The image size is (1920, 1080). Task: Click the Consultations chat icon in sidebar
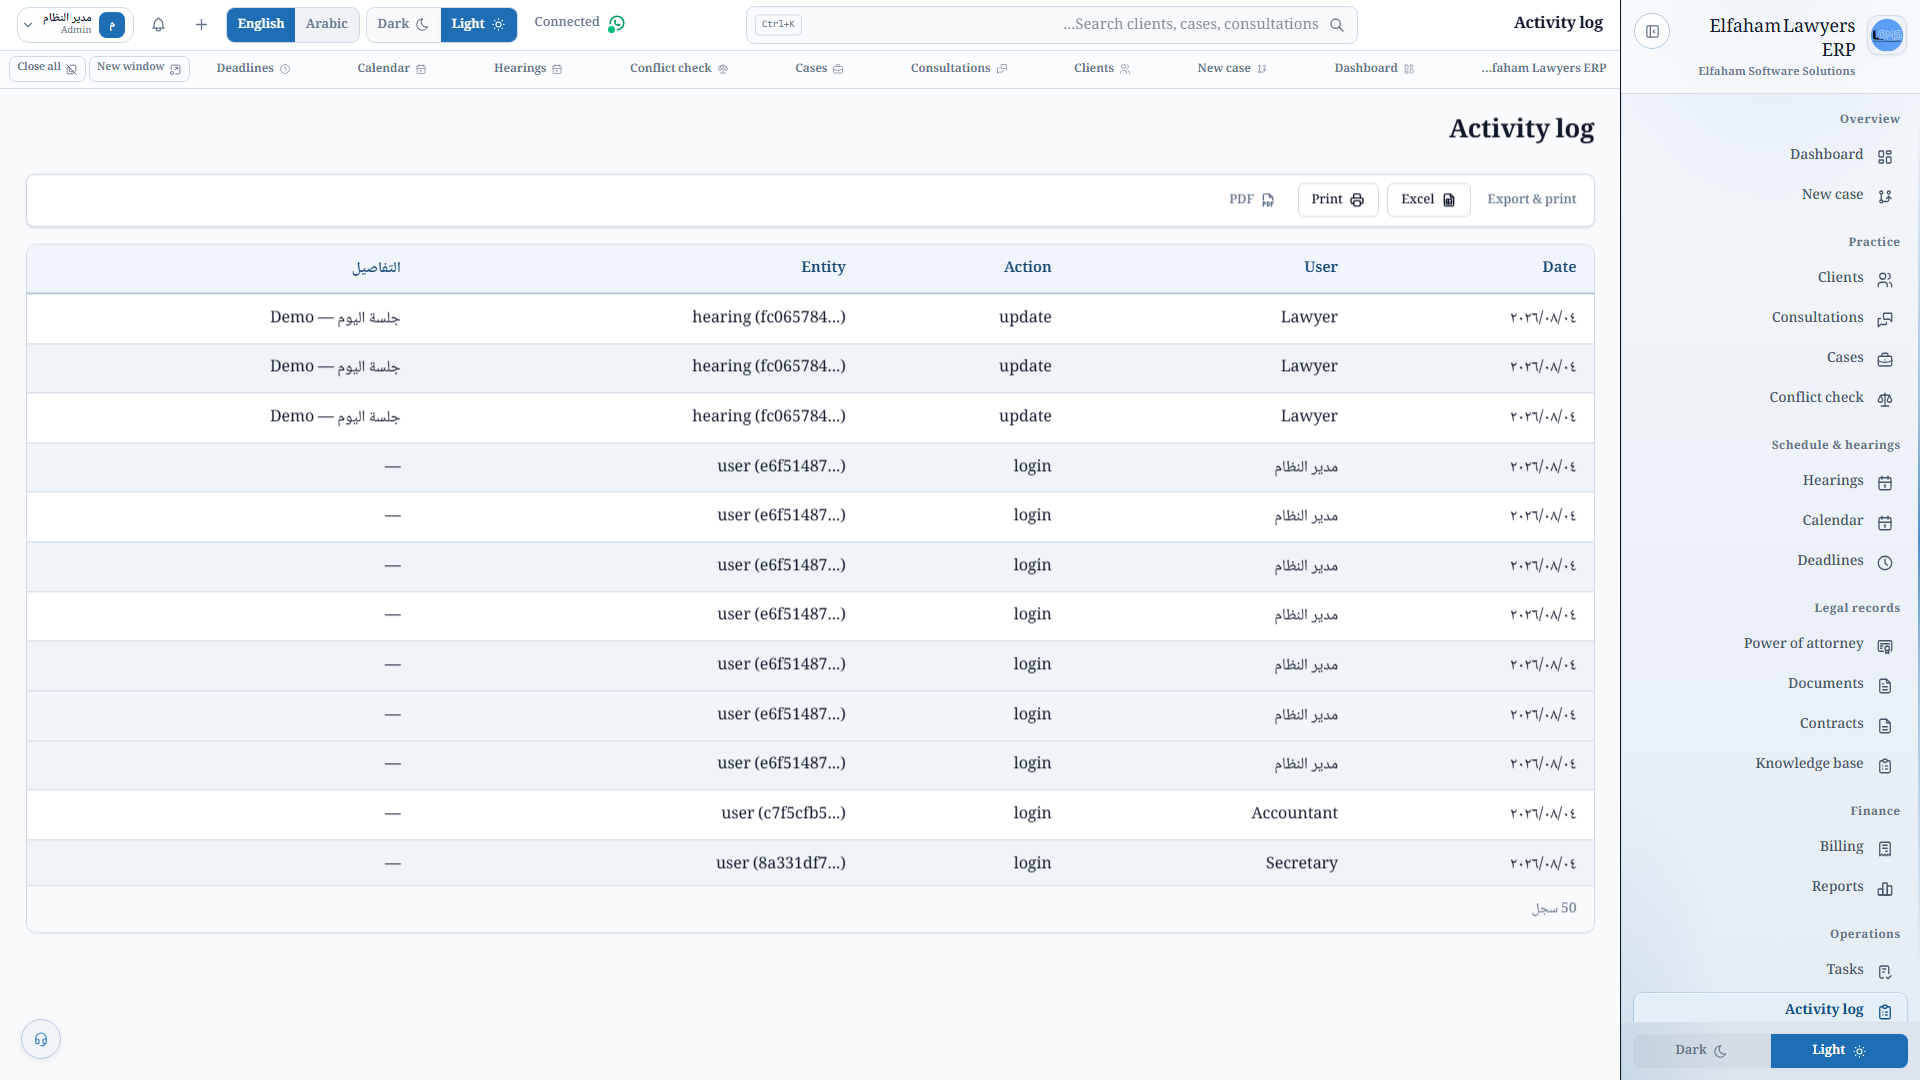pos(1885,320)
